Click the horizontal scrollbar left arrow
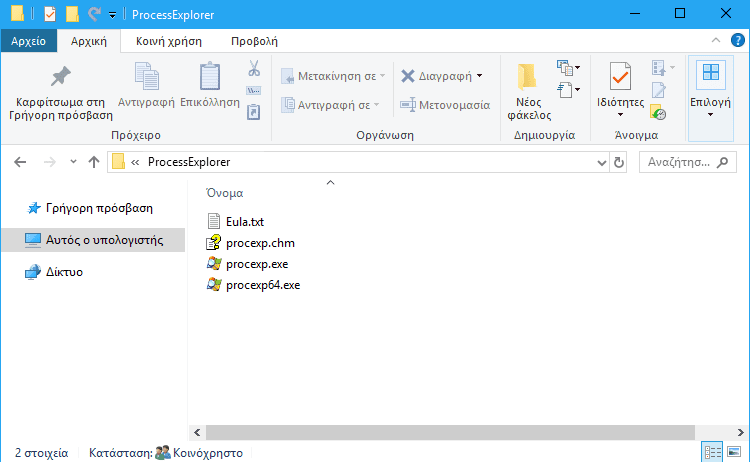The height and width of the screenshot is (462, 750). 197,432
